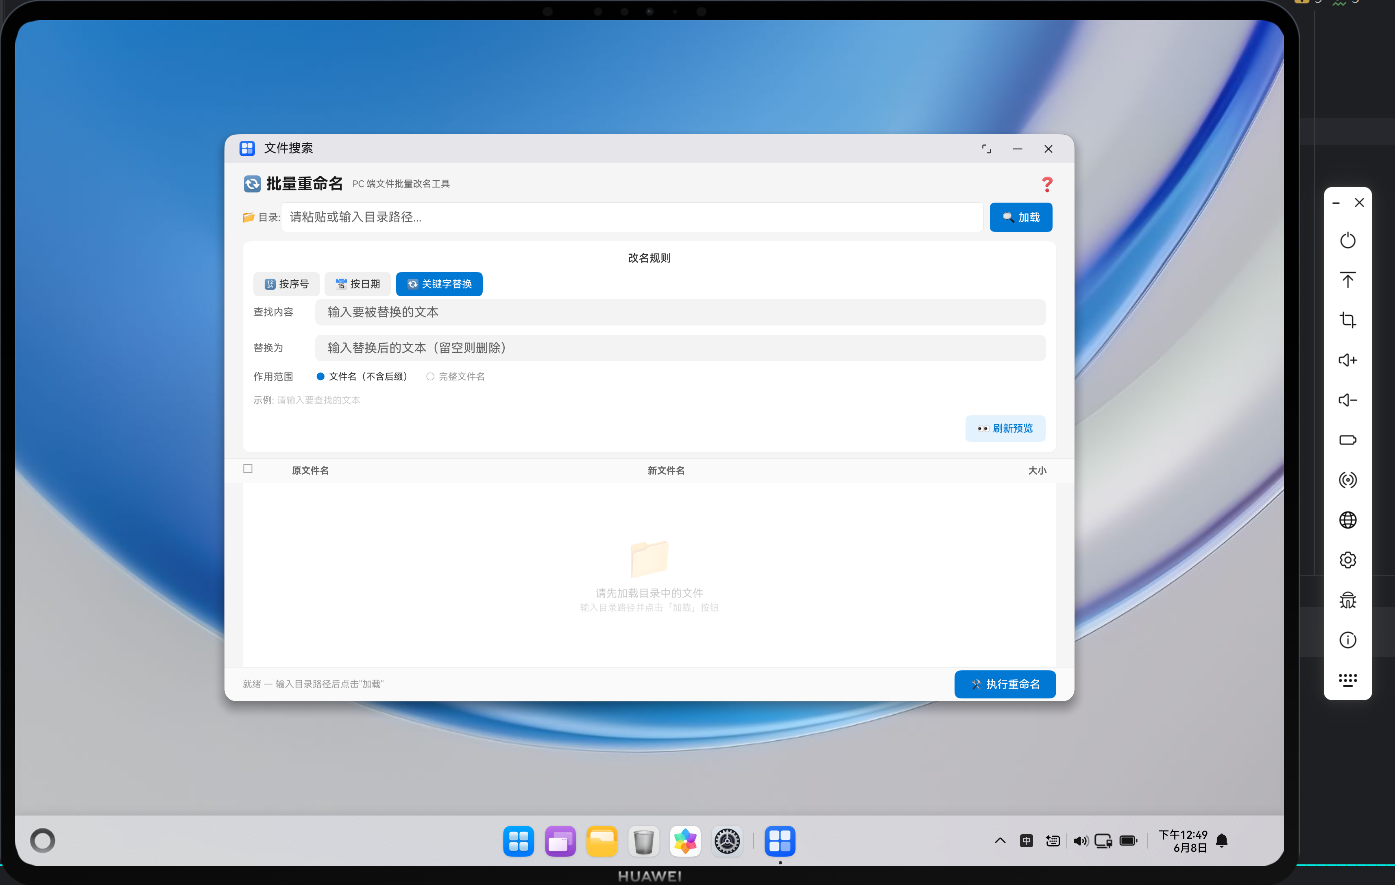Click the 加载 load button
1395x885 pixels.
coord(1021,217)
